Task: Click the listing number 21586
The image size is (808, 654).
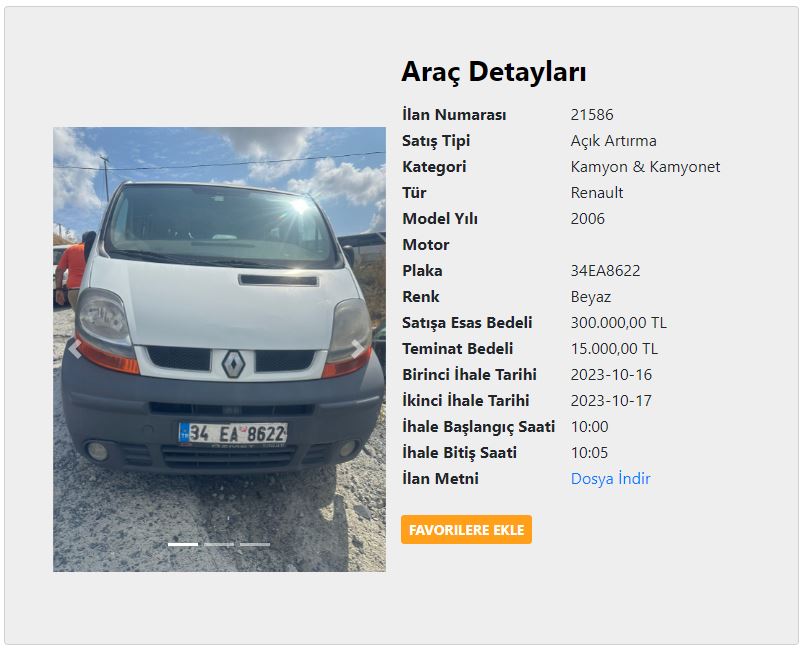Action: (x=592, y=114)
